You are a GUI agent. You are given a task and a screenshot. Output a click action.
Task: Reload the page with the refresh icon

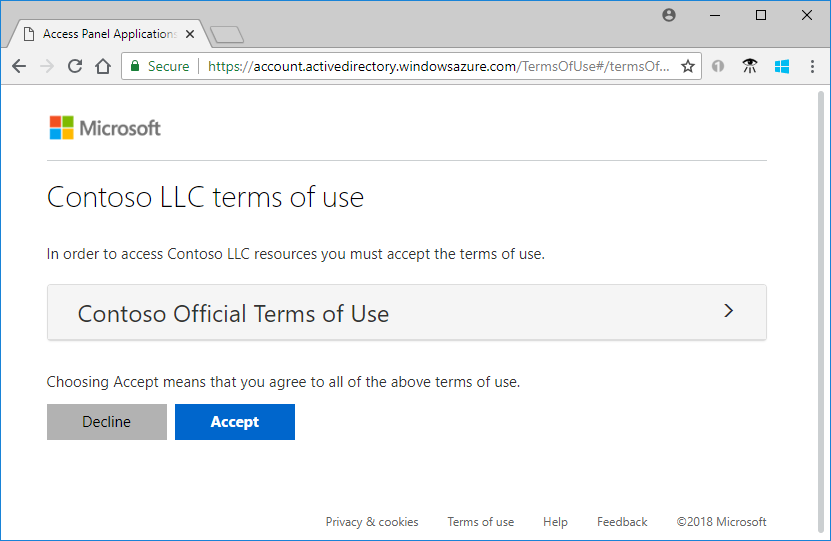click(75, 66)
